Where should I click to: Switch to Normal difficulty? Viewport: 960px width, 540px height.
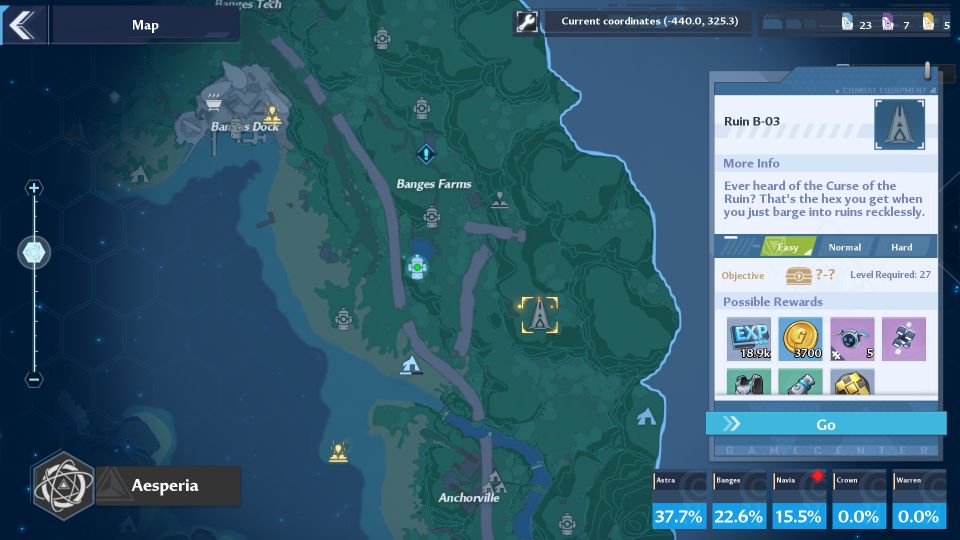click(x=844, y=247)
